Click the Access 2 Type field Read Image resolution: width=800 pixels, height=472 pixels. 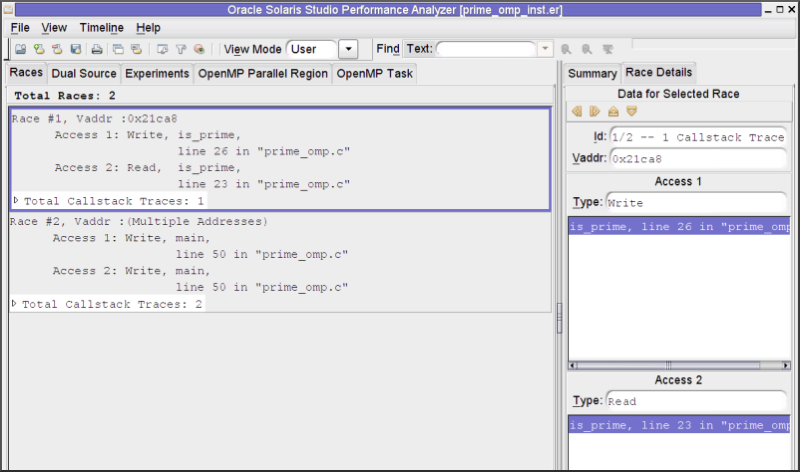[696, 401]
